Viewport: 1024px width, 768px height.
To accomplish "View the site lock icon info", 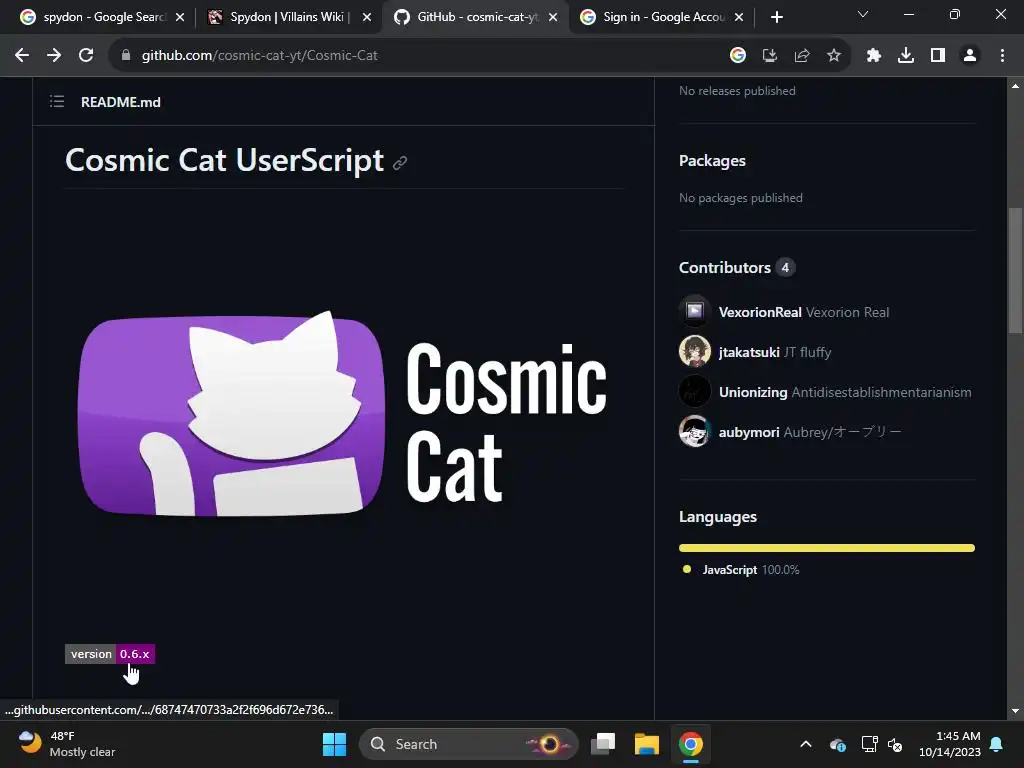I will click(126, 56).
